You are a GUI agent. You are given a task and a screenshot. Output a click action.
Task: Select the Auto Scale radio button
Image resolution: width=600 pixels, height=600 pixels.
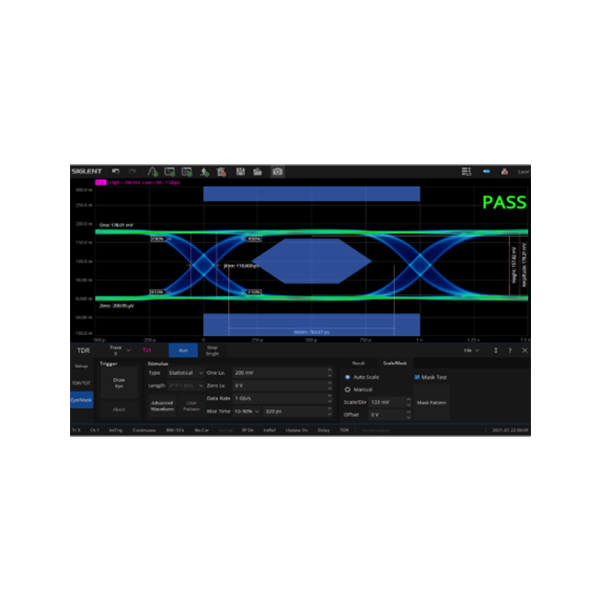(x=347, y=377)
